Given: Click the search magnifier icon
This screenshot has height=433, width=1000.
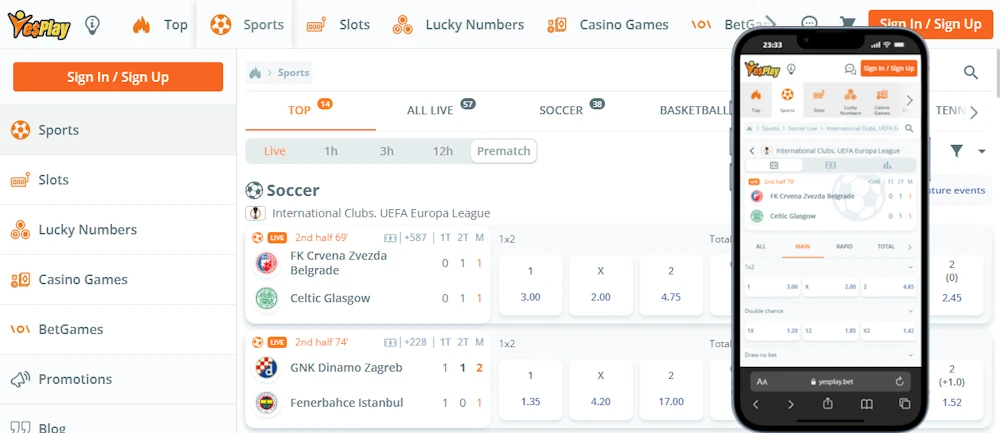Looking at the screenshot, I should (x=971, y=72).
